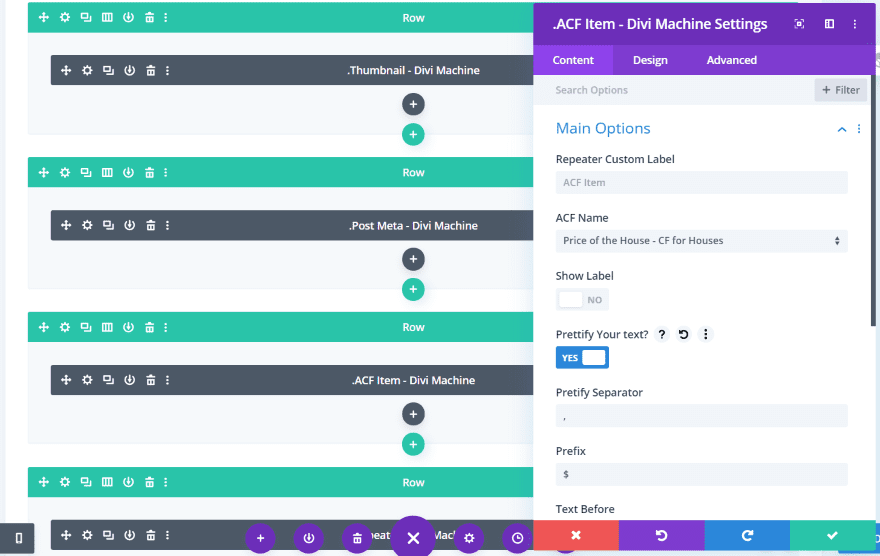This screenshot has height=556, width=880.
Task: Open settings gear for Thumbnail module
Action: 87,71
